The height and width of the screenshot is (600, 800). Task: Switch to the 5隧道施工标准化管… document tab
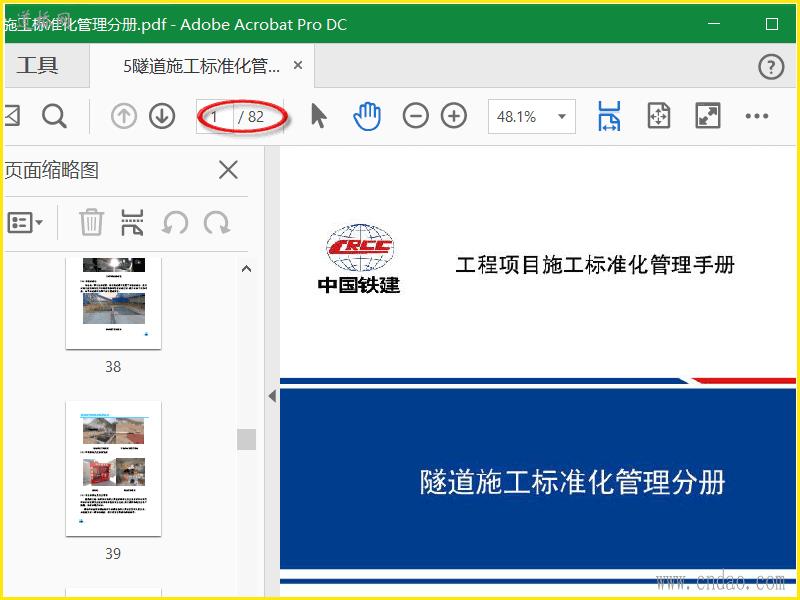pyautogui.click(x=201, y=66)
